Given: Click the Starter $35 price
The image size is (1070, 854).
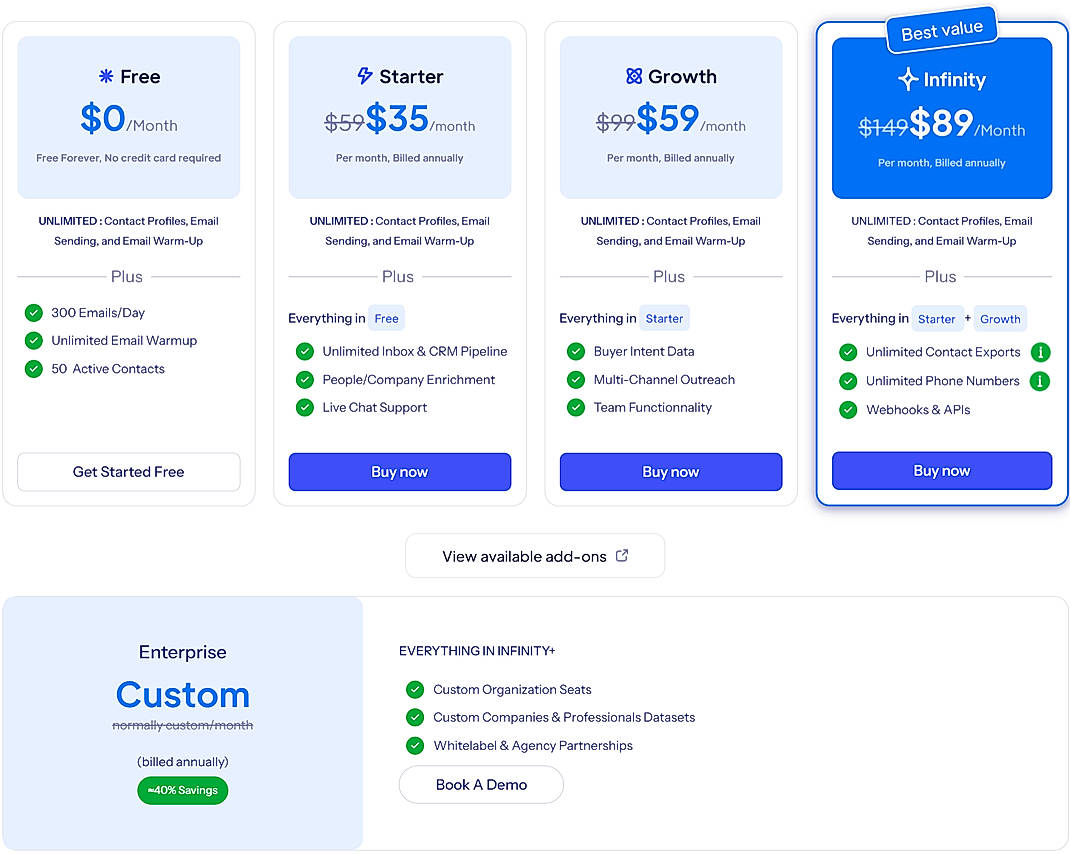Looking at the screenshot, I should click(397, 118).
